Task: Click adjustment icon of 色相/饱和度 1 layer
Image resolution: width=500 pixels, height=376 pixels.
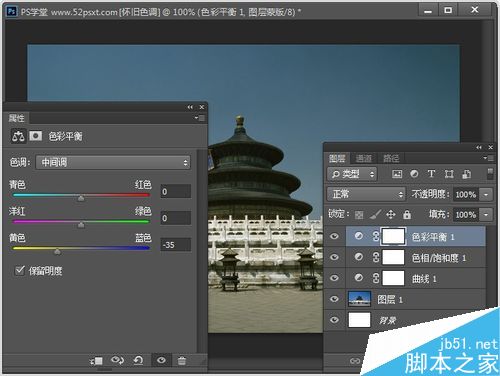Action: (x=359, y=257)
